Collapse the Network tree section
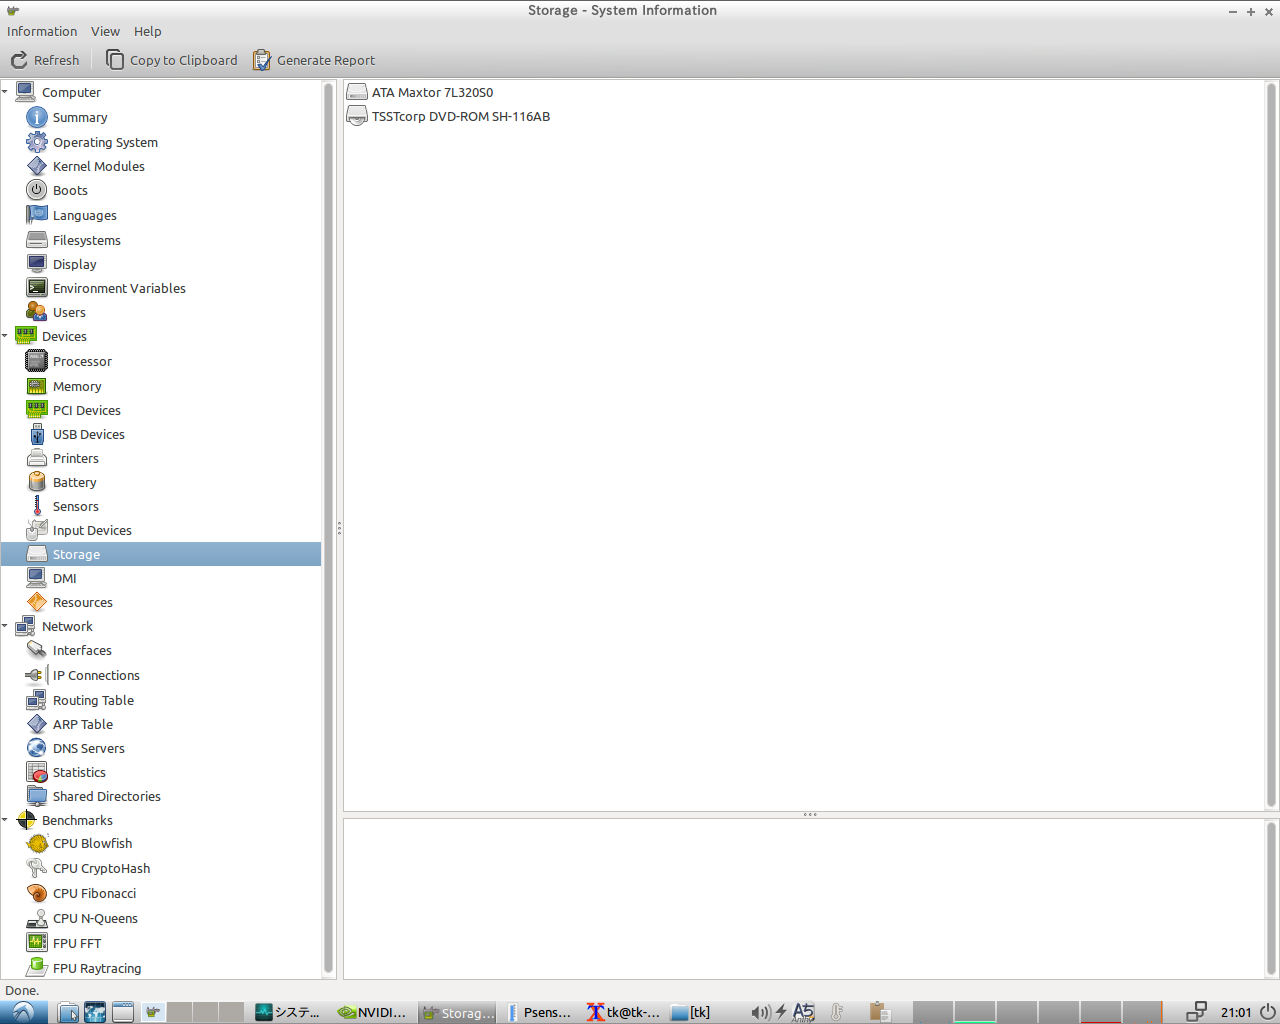1280x1024 pixels. pyautogui.click(x=6, y=626)
